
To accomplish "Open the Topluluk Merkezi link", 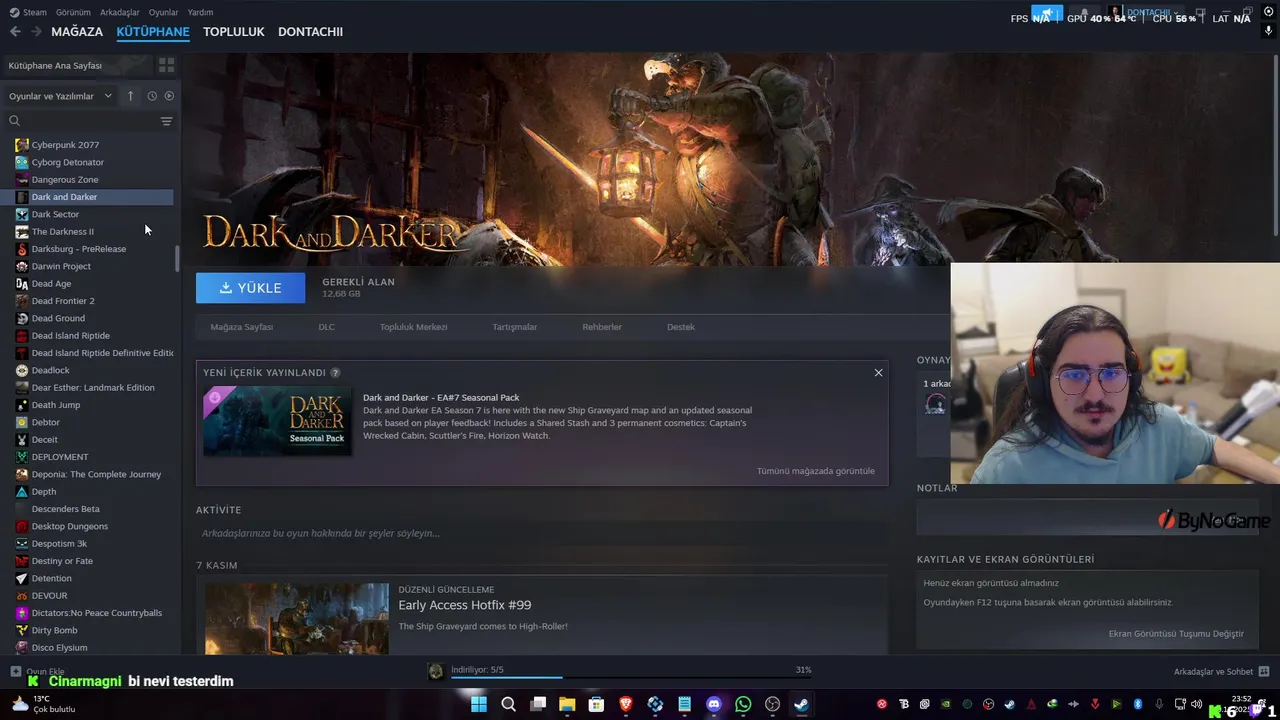I will (413, 327).
